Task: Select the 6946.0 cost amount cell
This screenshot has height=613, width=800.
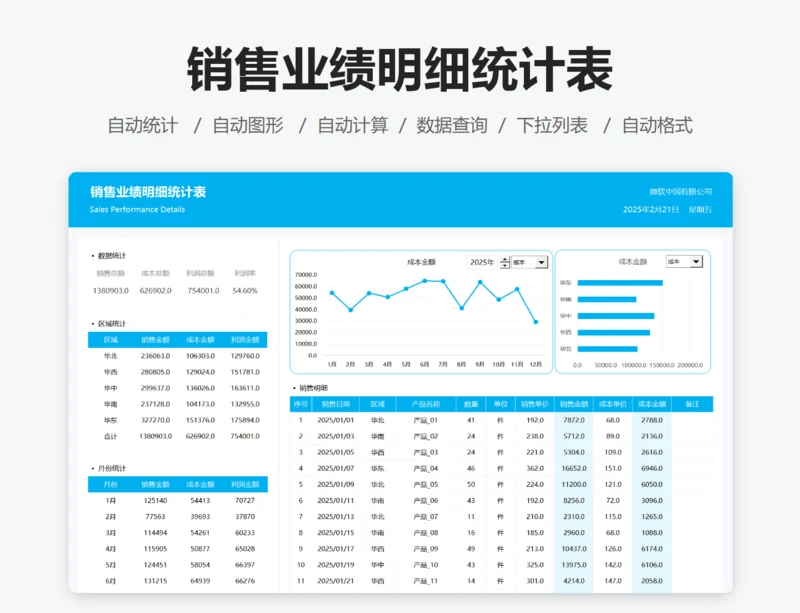Action: (x=652, y=469)
